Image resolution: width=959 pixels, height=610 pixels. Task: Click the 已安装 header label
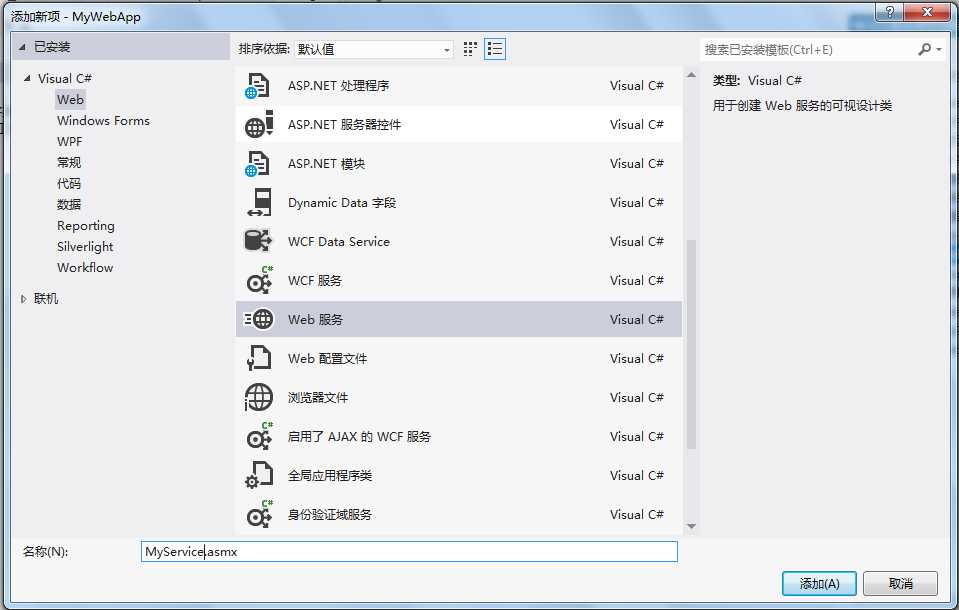pyautogui.click(x=52, y=47)
